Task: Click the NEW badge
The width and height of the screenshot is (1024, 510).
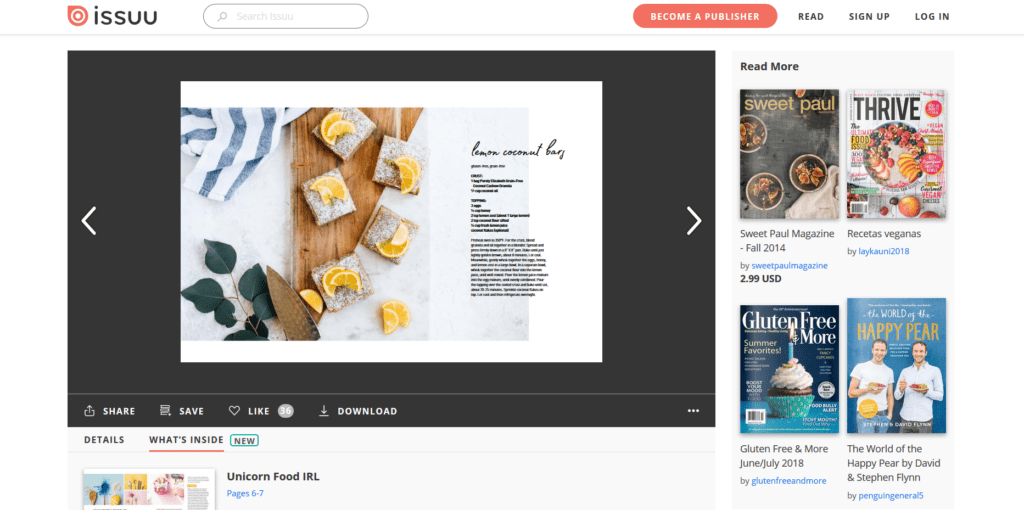Action: (244, 441)
